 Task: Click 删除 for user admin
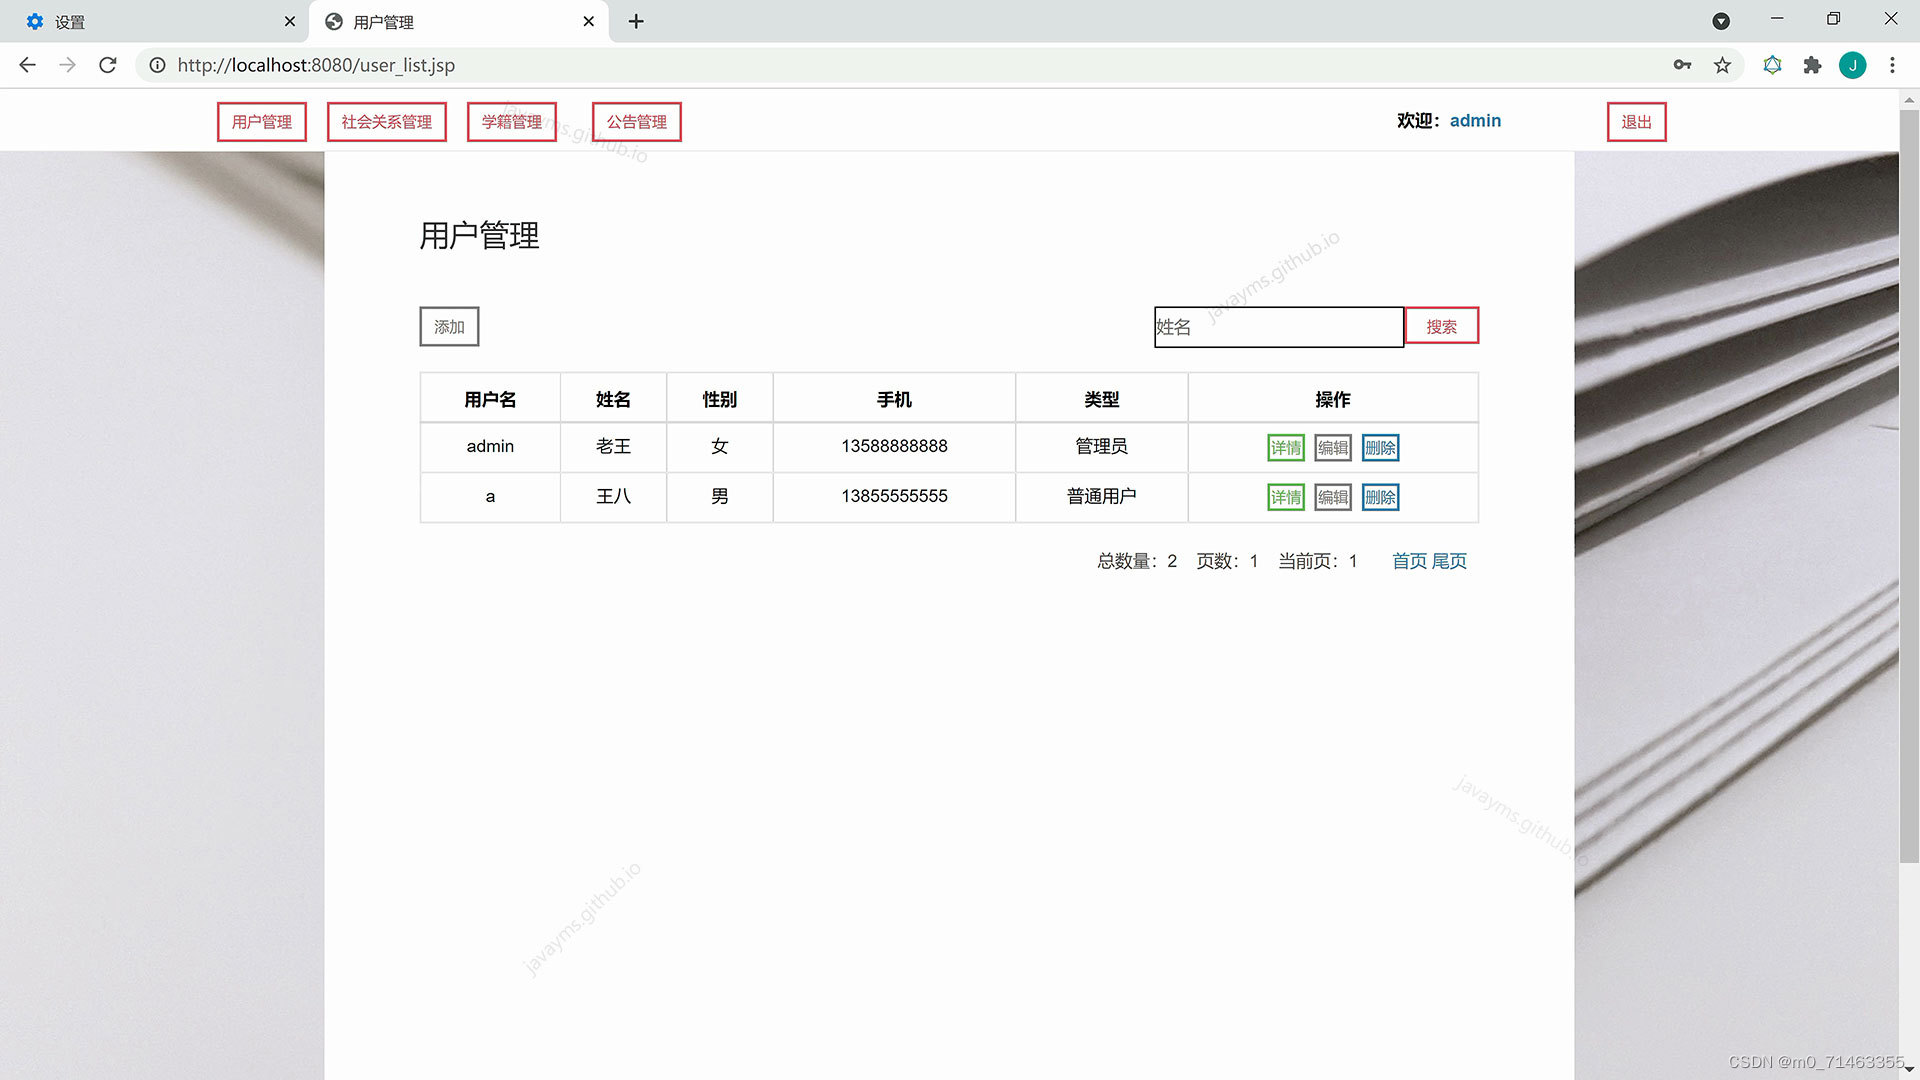1381,448
